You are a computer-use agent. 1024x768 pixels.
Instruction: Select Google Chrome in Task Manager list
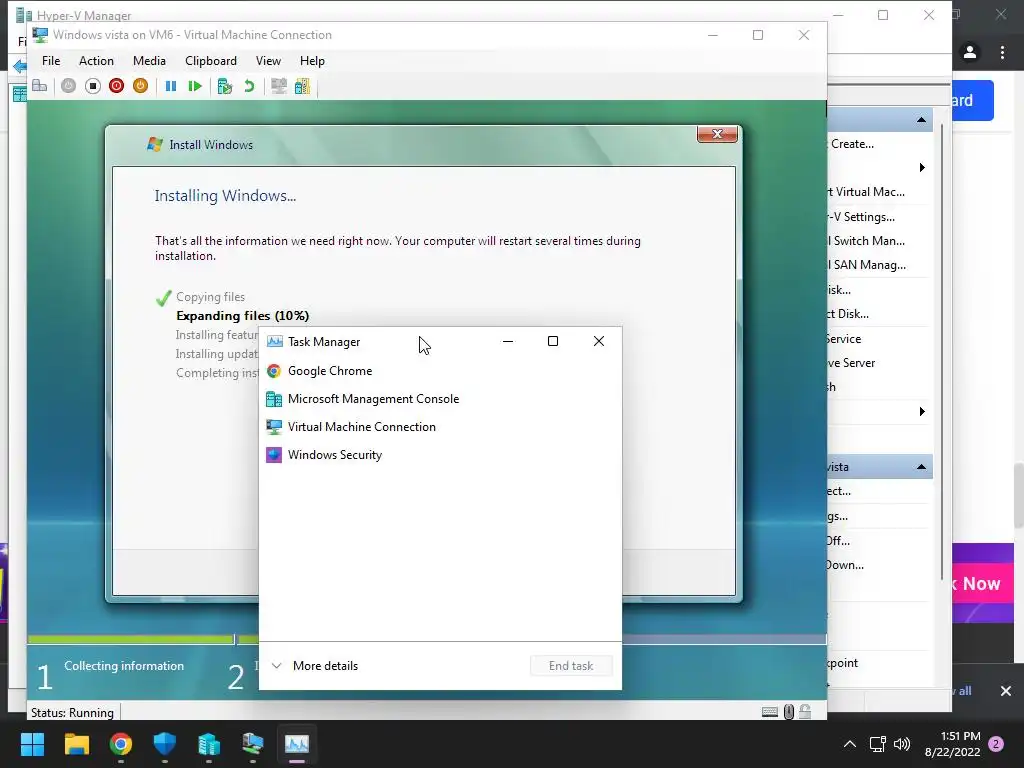(x=440, y=371)
